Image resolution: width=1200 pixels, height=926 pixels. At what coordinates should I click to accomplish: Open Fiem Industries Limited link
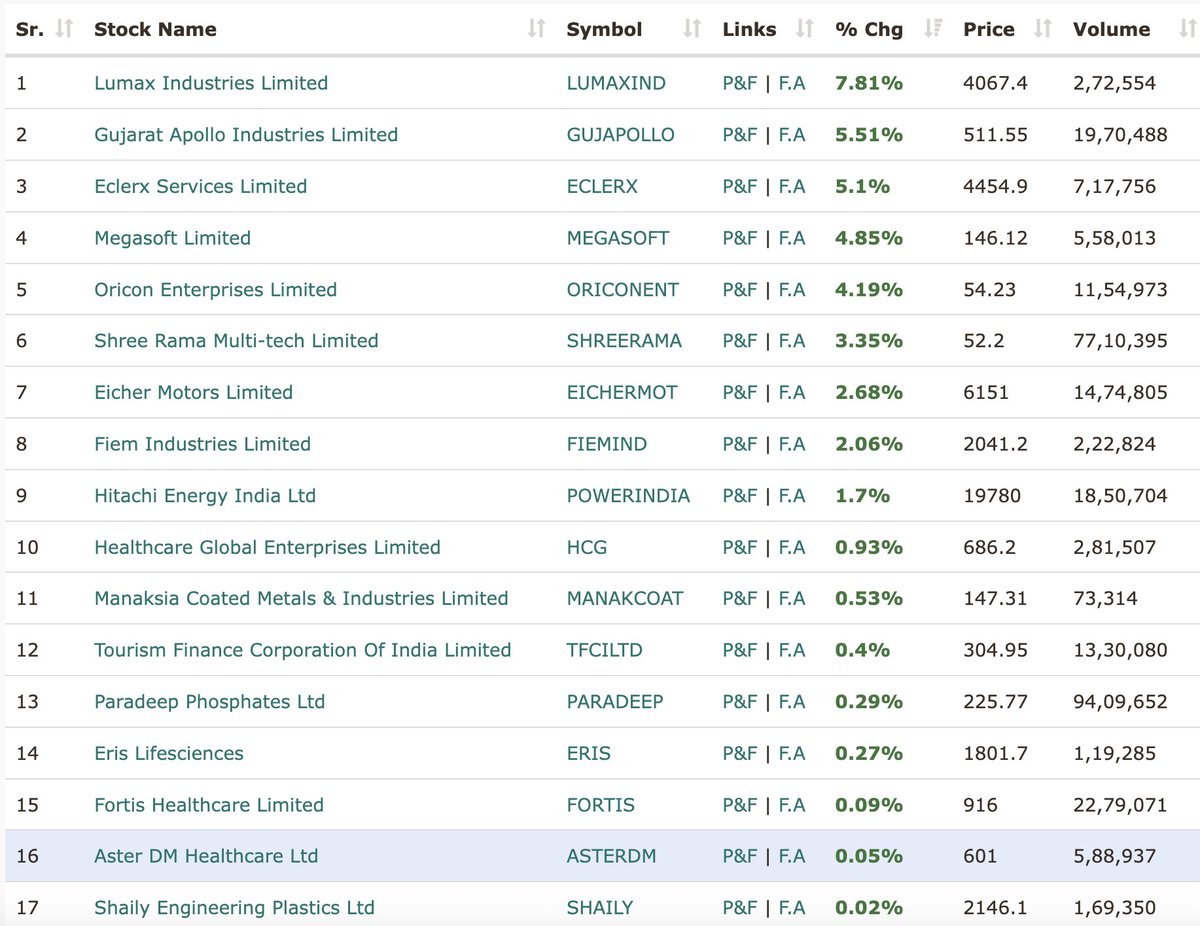coord(202,444)
